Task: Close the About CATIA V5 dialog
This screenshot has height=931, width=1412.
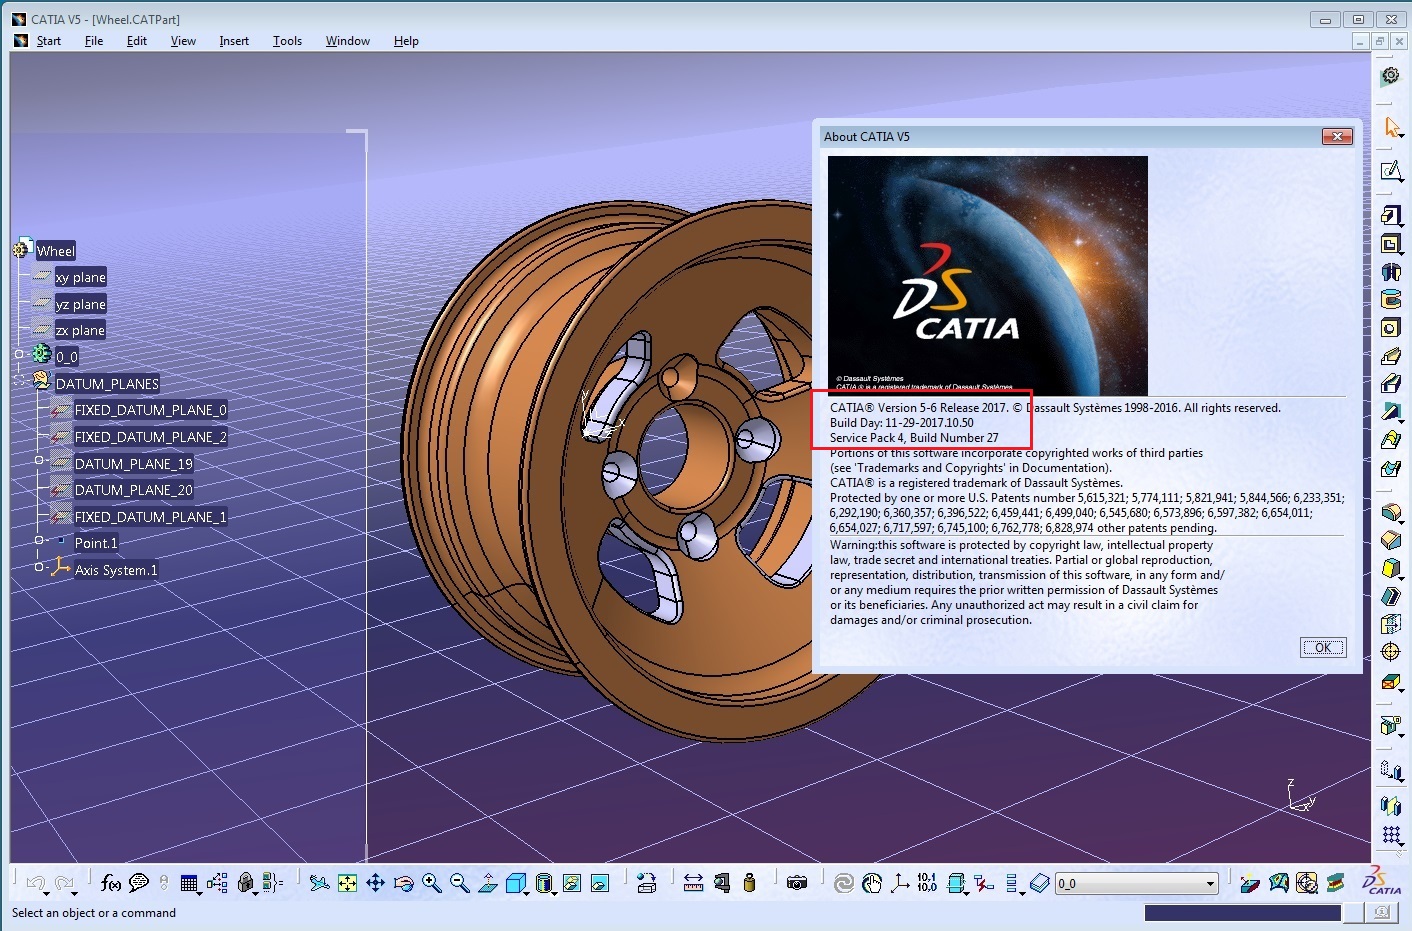Action: [1337, 136]
